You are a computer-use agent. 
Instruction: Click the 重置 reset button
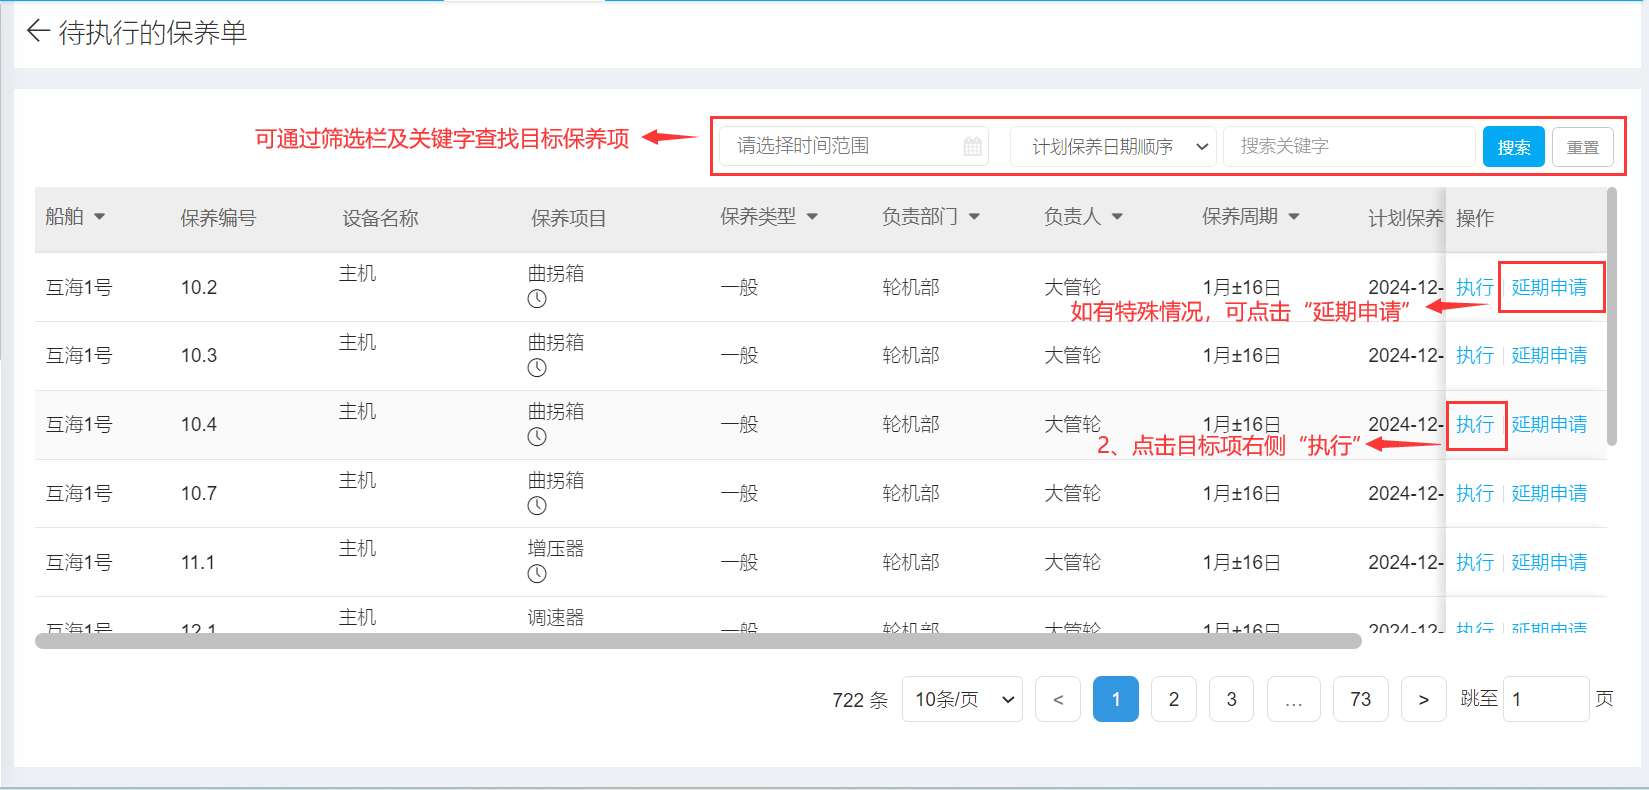tap(1583, 147)
